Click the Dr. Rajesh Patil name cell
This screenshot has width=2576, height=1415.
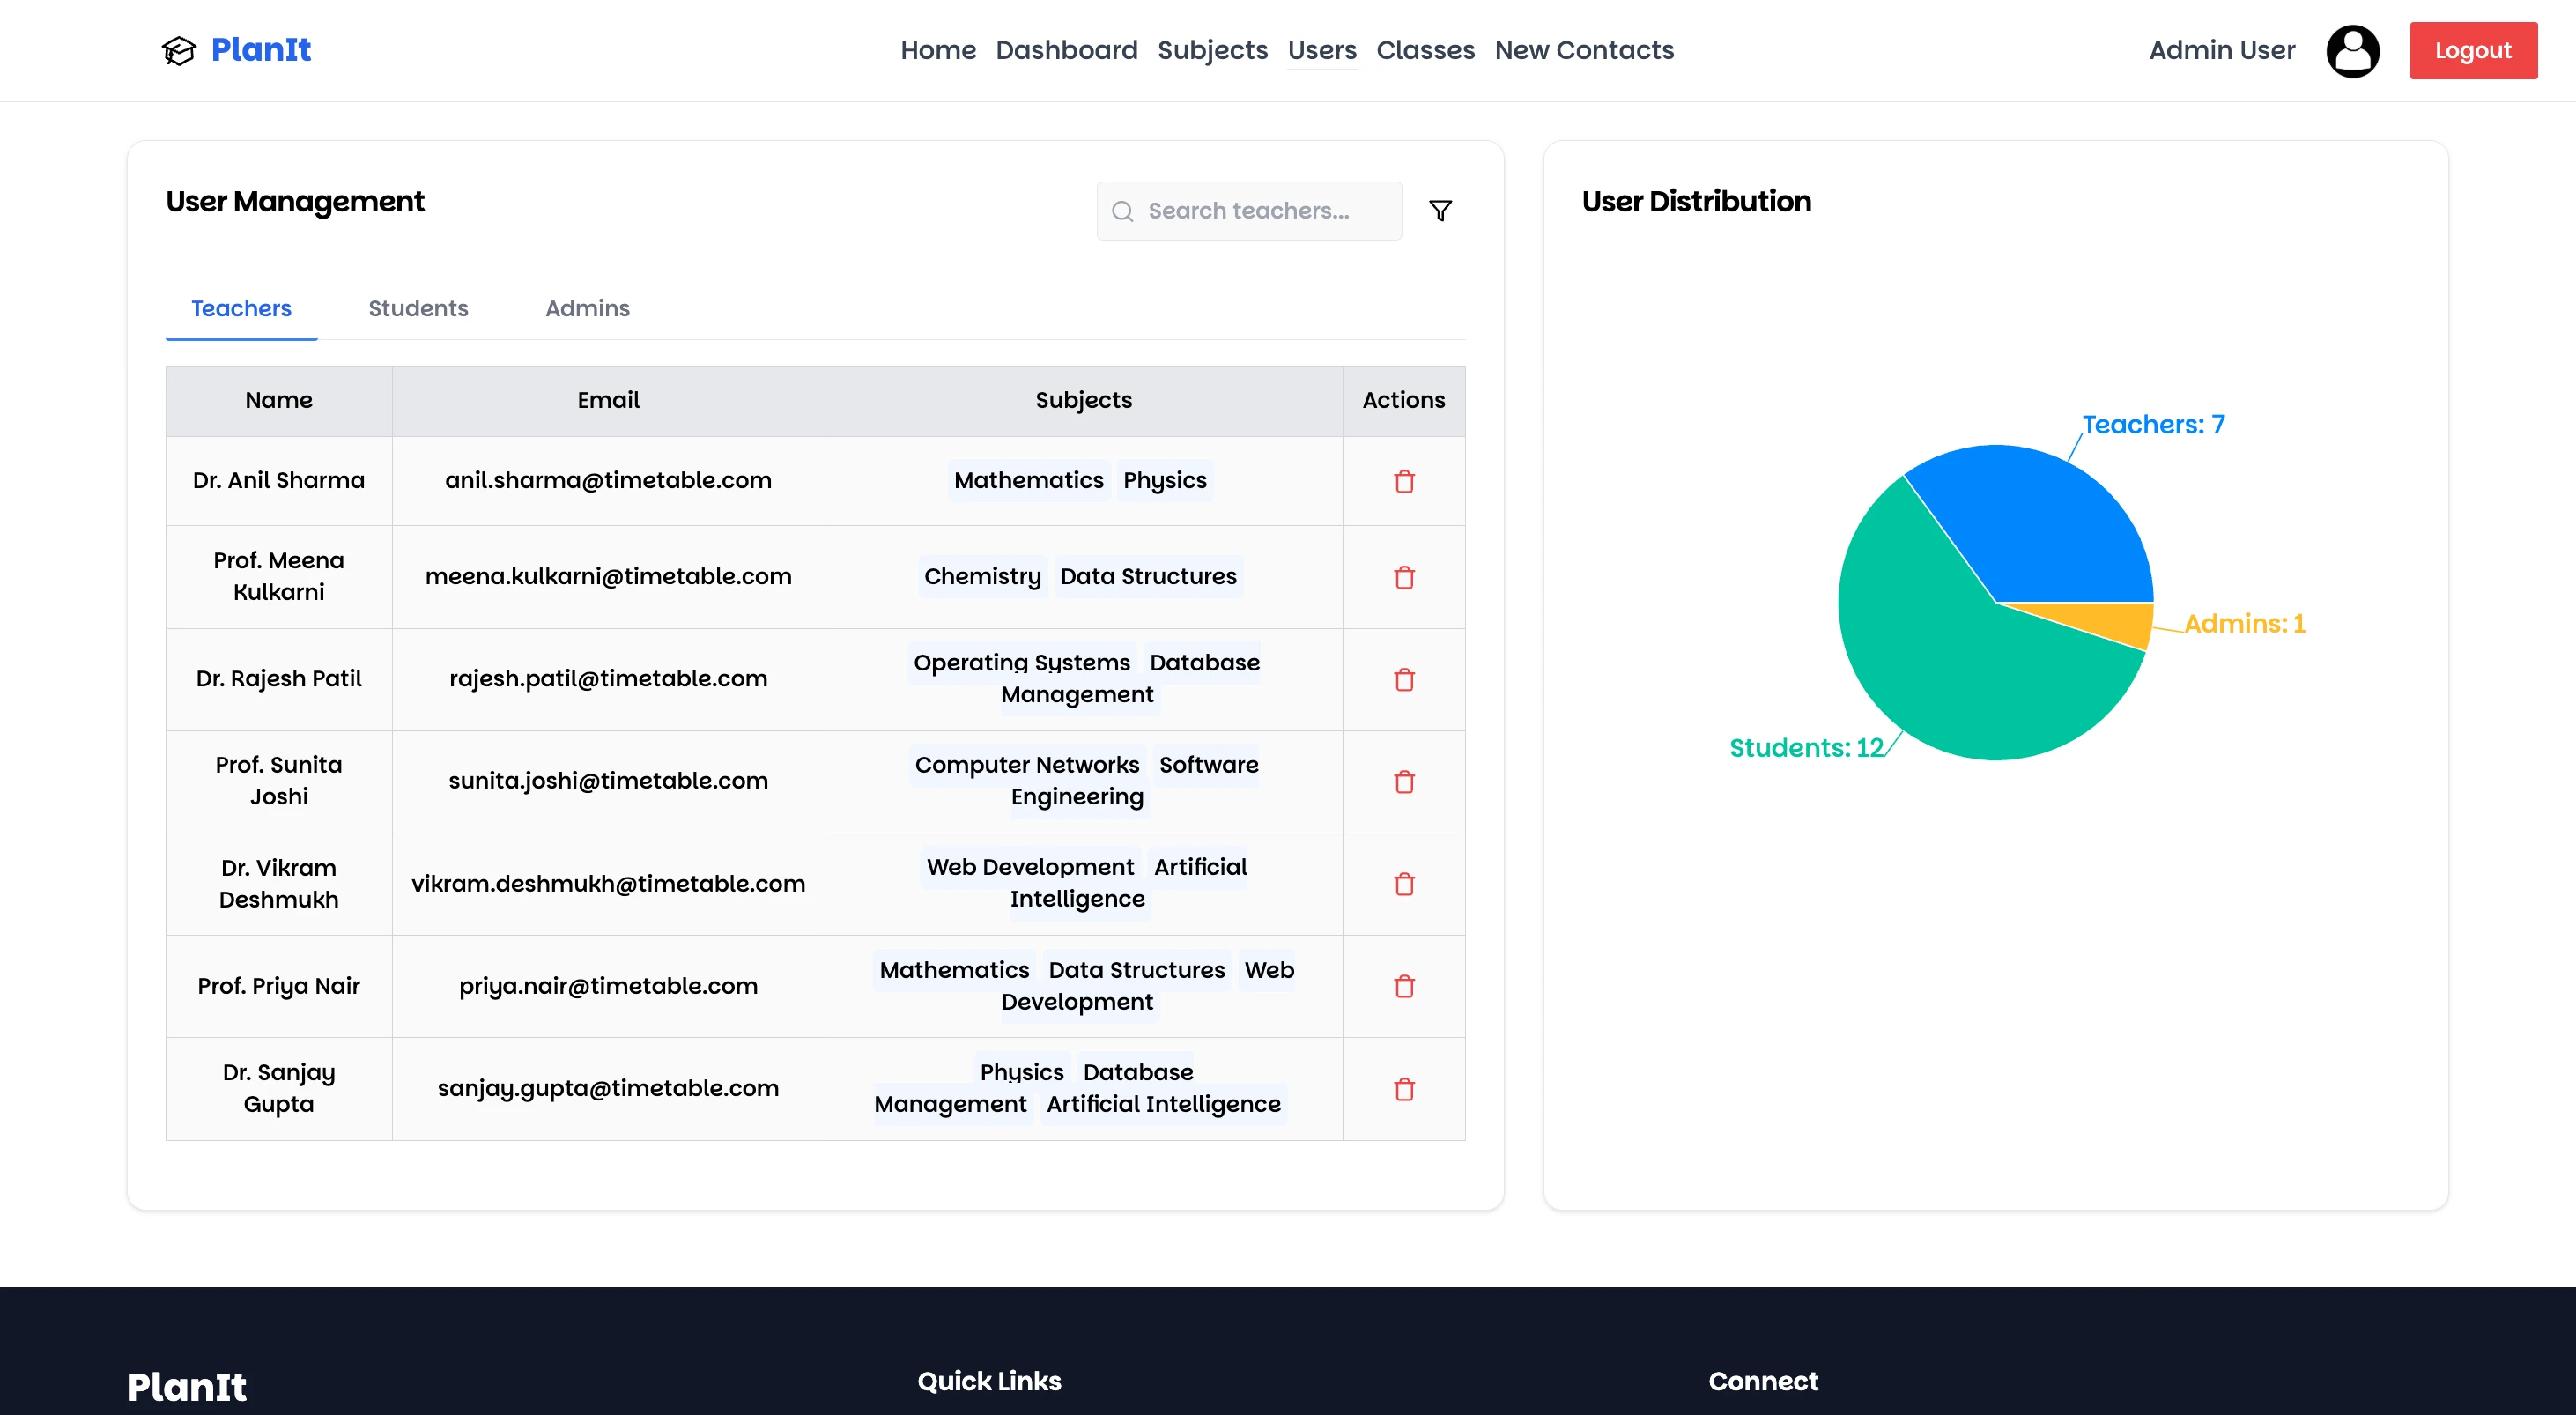278,678
